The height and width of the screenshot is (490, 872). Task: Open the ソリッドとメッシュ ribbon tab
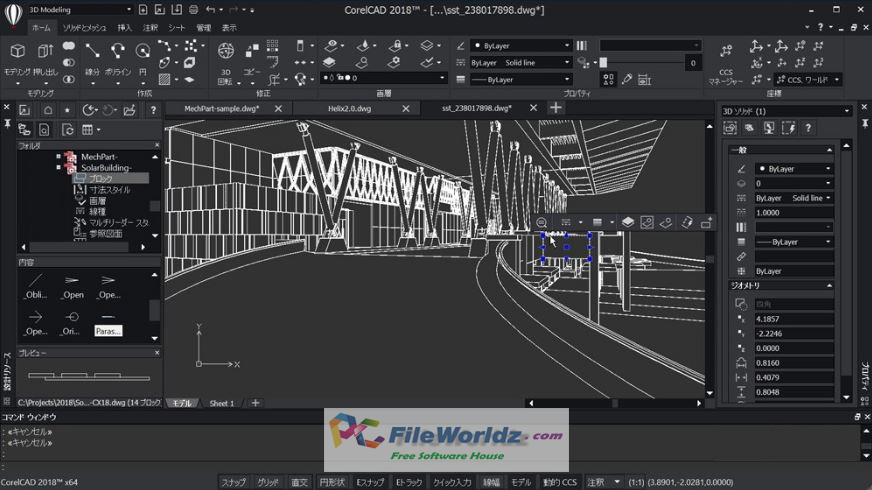[x=84, y=27]
